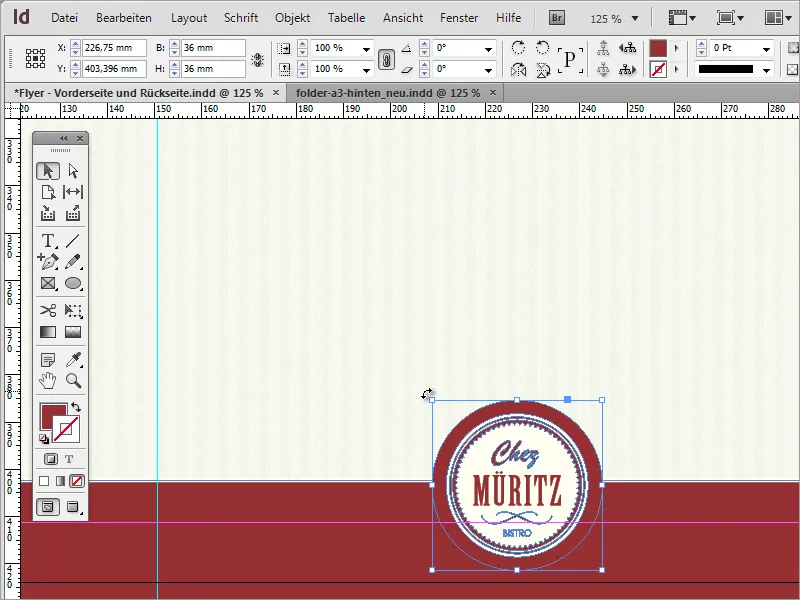Toggle constrain proportions for width and height
The width and height of the screenshot is (800, 600).
[x=258, y=60]
